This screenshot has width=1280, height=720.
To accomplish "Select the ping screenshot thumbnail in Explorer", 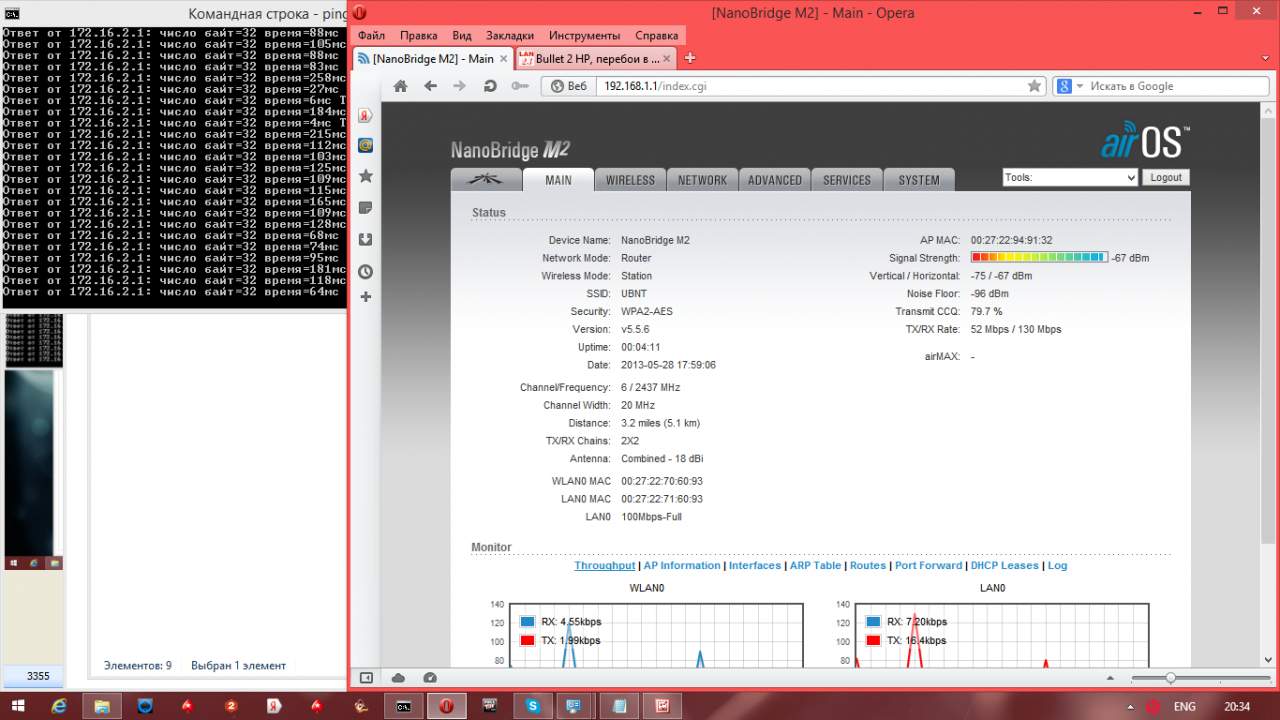I will [x=33, y=341].
